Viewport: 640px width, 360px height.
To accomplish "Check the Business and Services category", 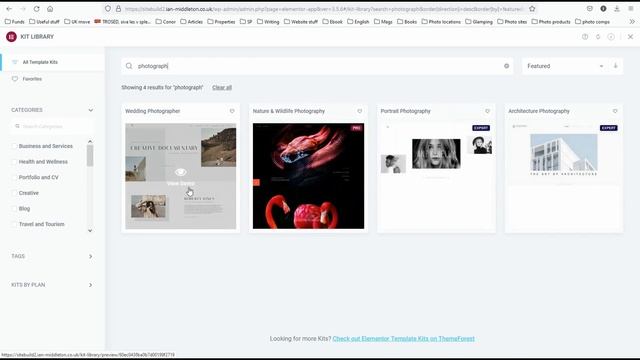I will (x=14, y=146).
